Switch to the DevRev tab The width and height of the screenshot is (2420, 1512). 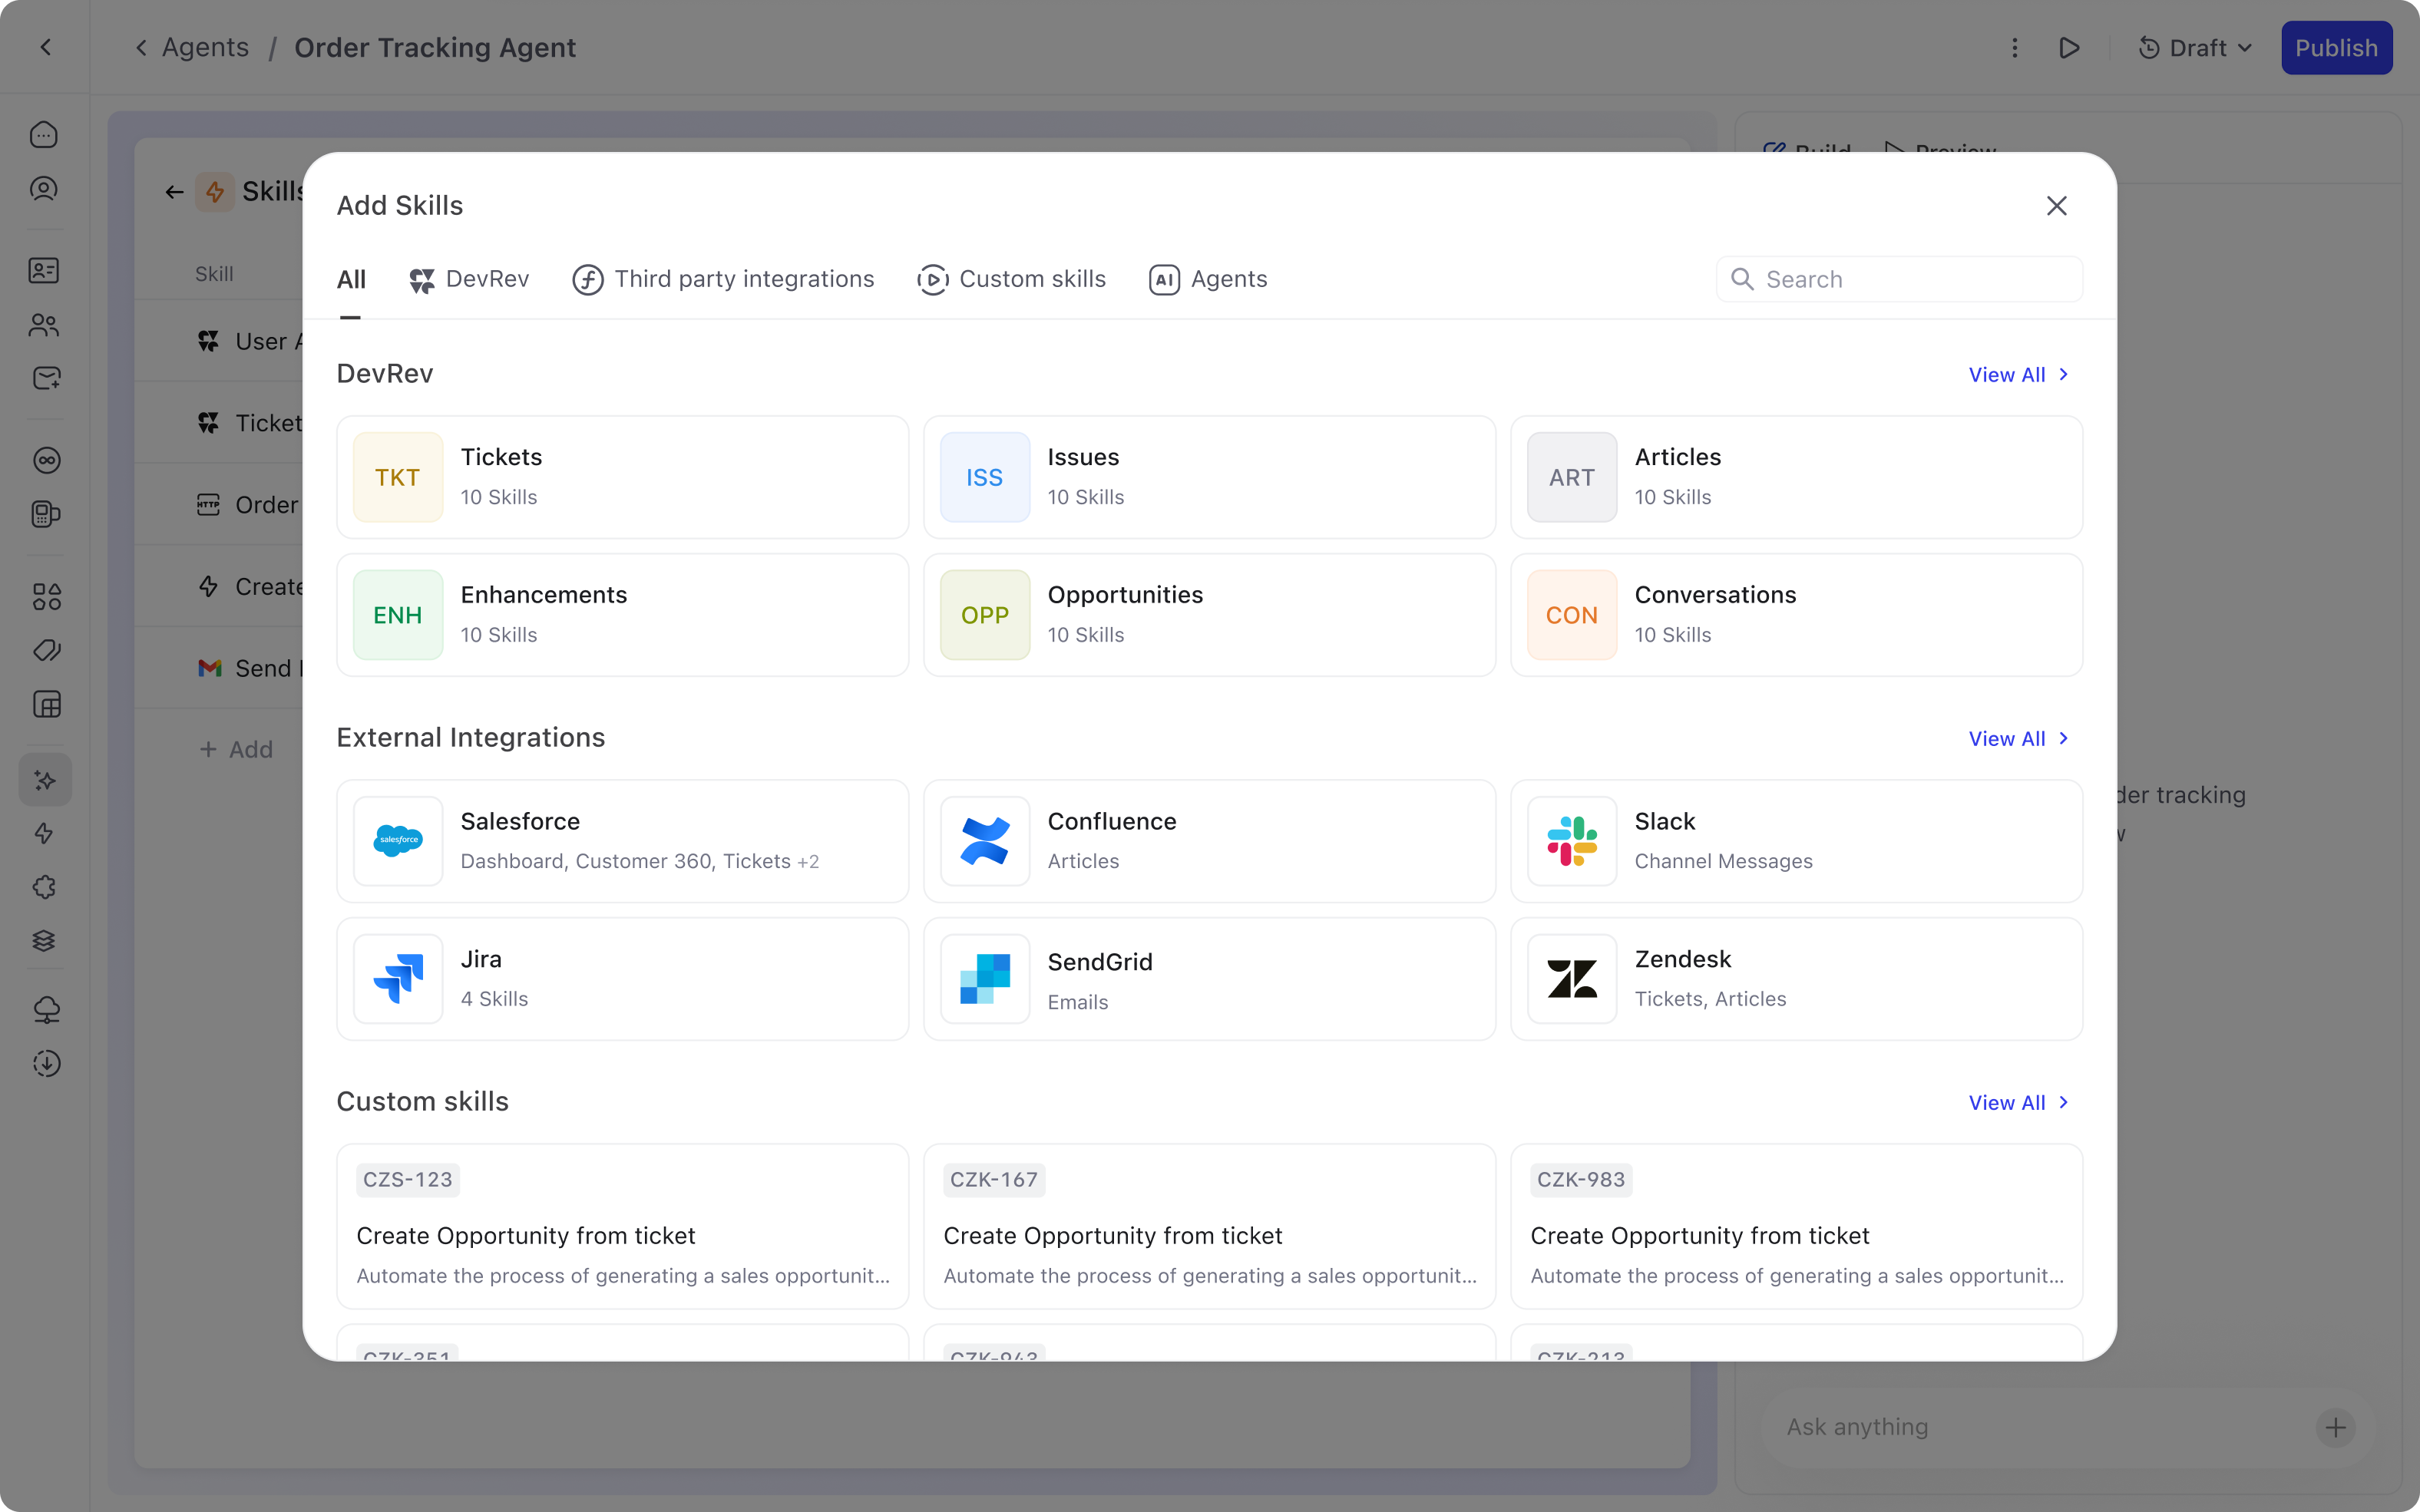[469, 279]
